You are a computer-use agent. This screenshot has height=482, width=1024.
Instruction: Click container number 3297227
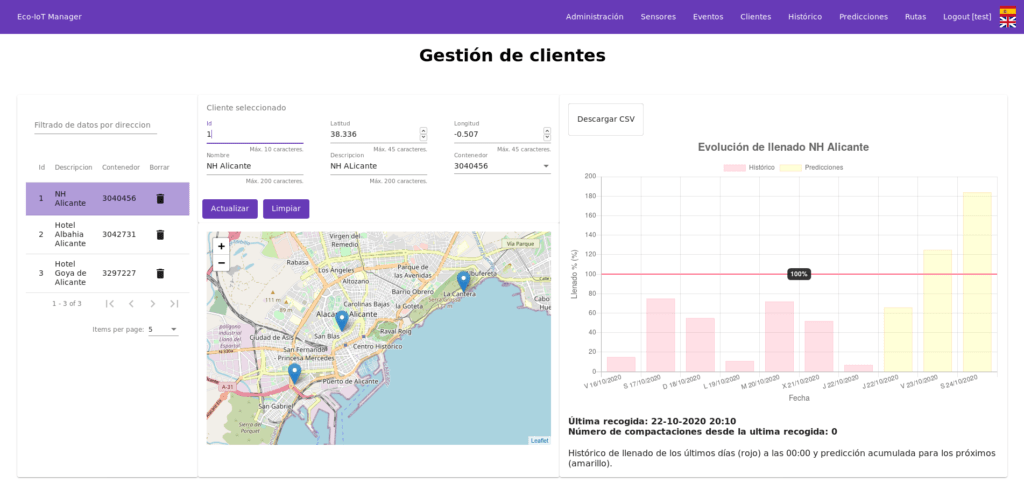(x=119, y=274)
